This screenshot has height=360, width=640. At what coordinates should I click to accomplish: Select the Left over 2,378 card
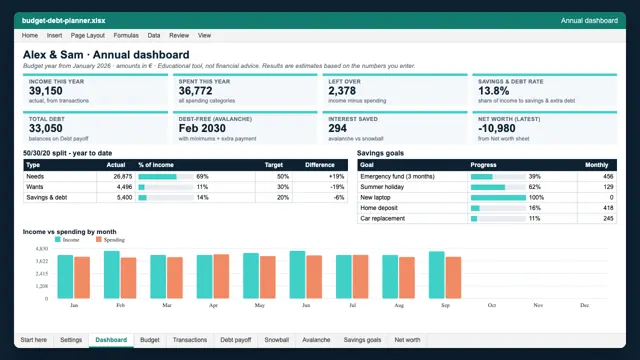395,90
